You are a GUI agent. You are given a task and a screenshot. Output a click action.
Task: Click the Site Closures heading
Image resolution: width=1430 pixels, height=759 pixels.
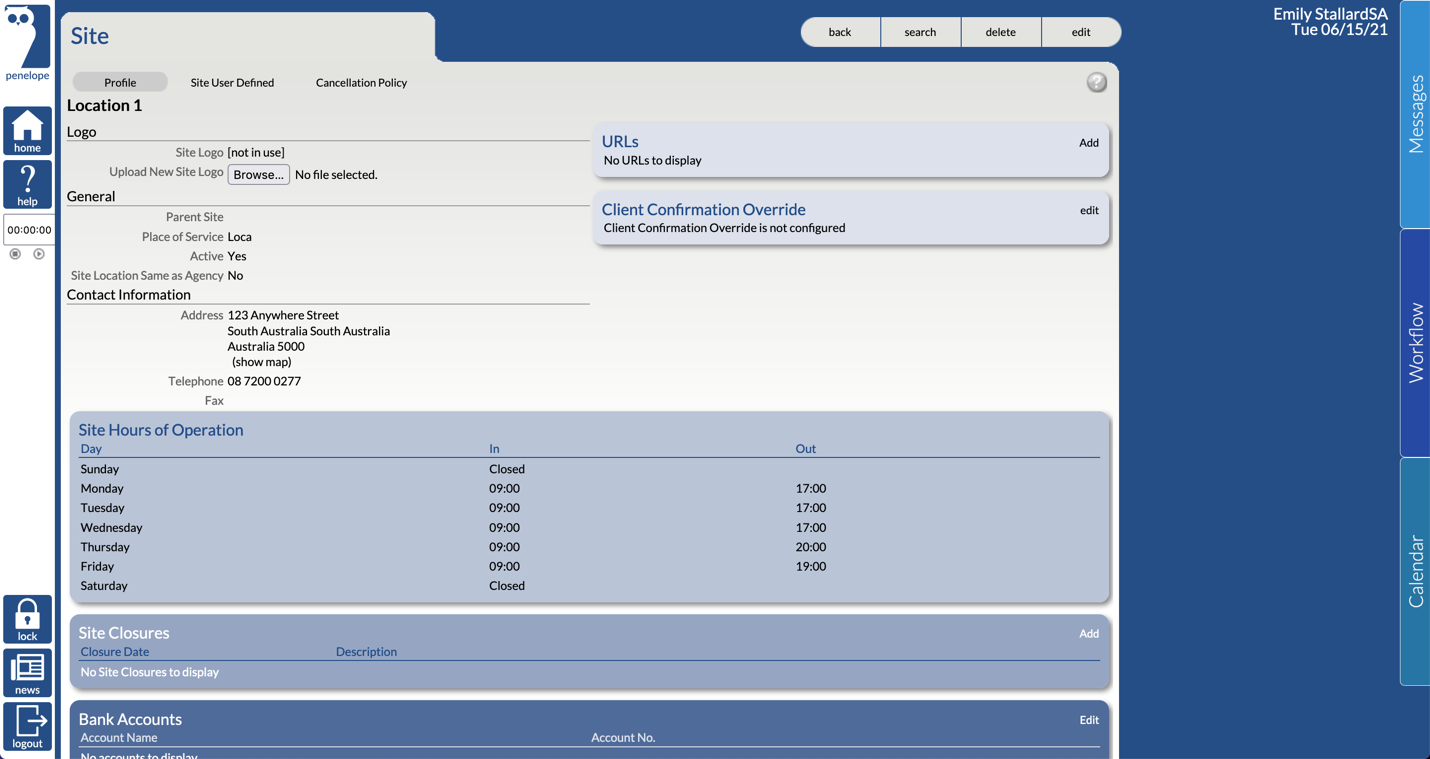pyautogui.click(x=124, y=633)
